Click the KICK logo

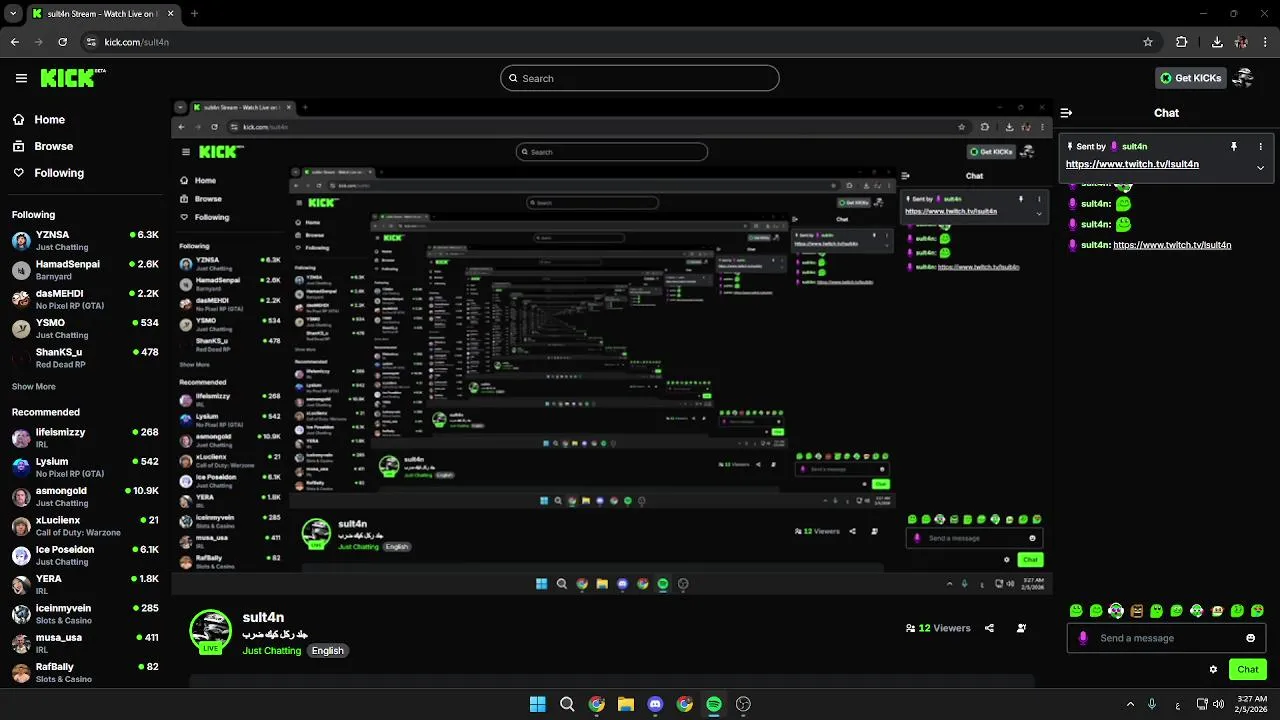click(73, 78)
